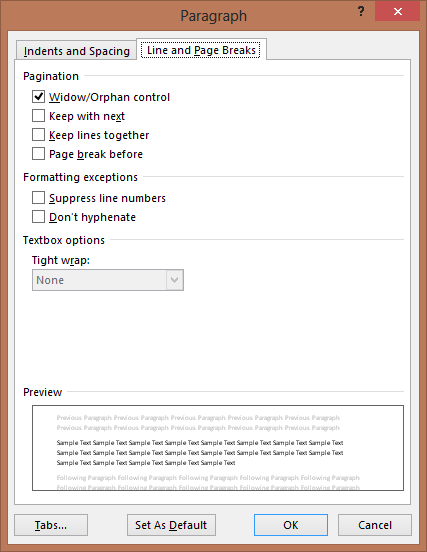Click the Cancel button
The image size is (427, 552).
pyautogui.click(x=375, y=525)
